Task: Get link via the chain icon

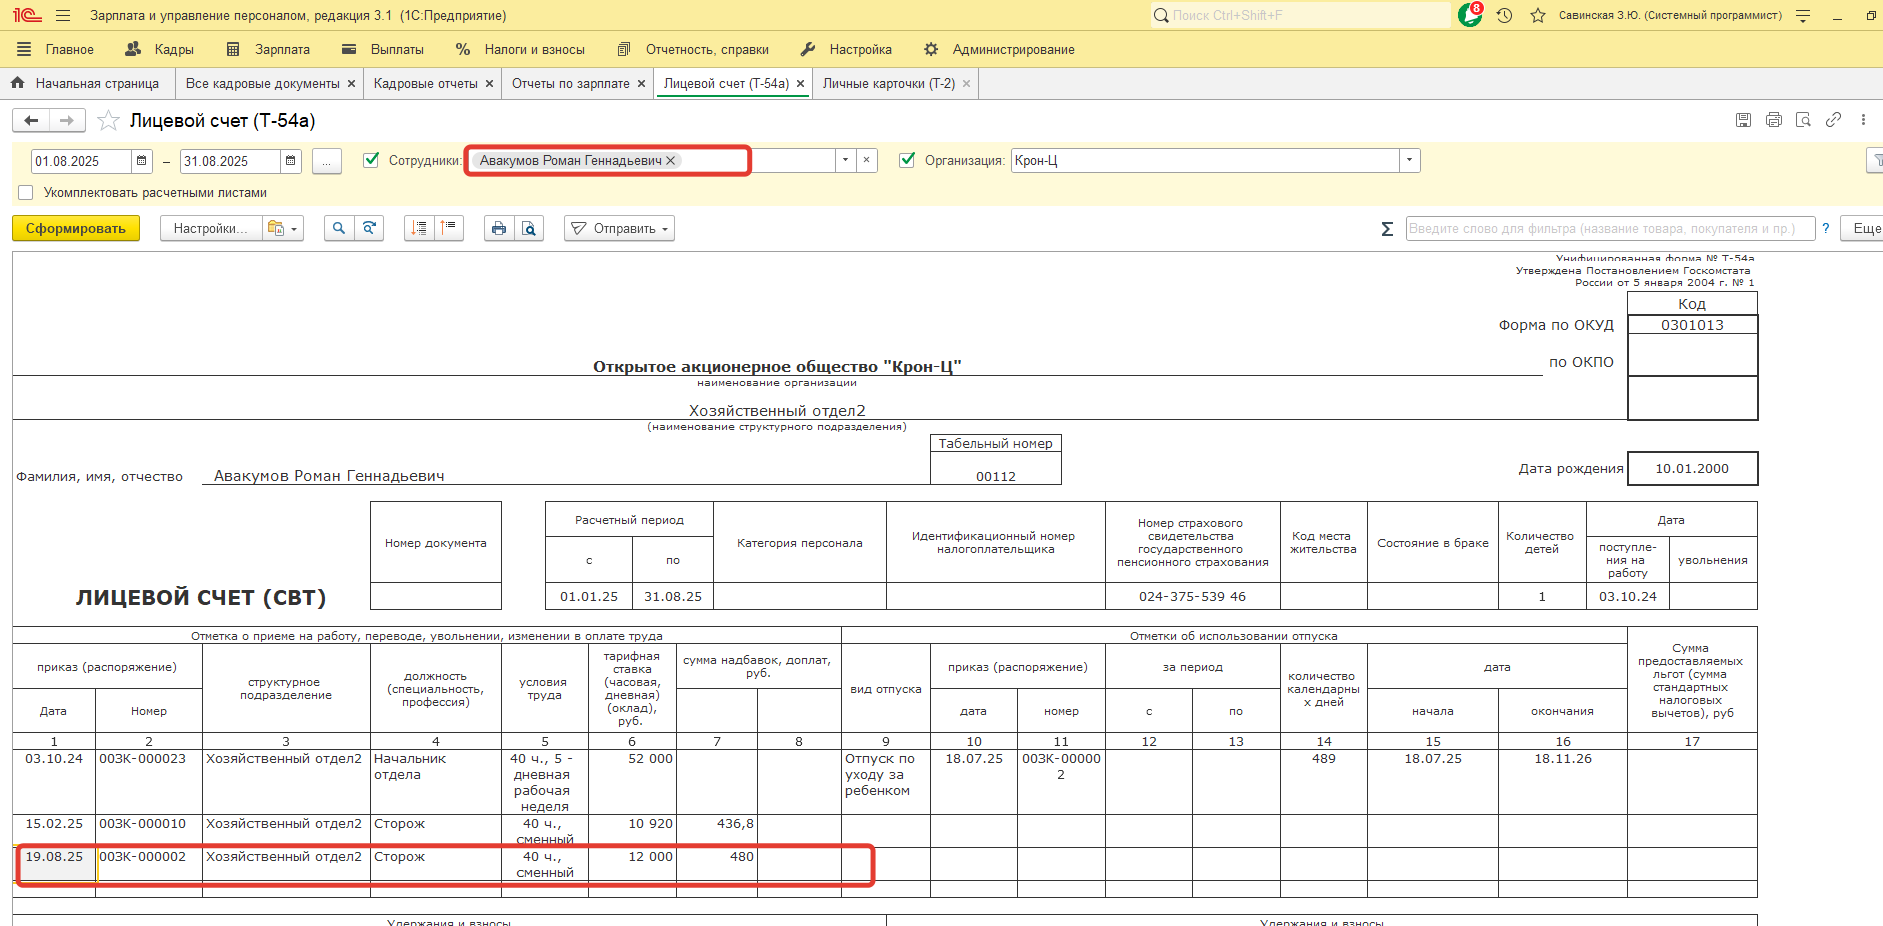Action: [1833, 120]
